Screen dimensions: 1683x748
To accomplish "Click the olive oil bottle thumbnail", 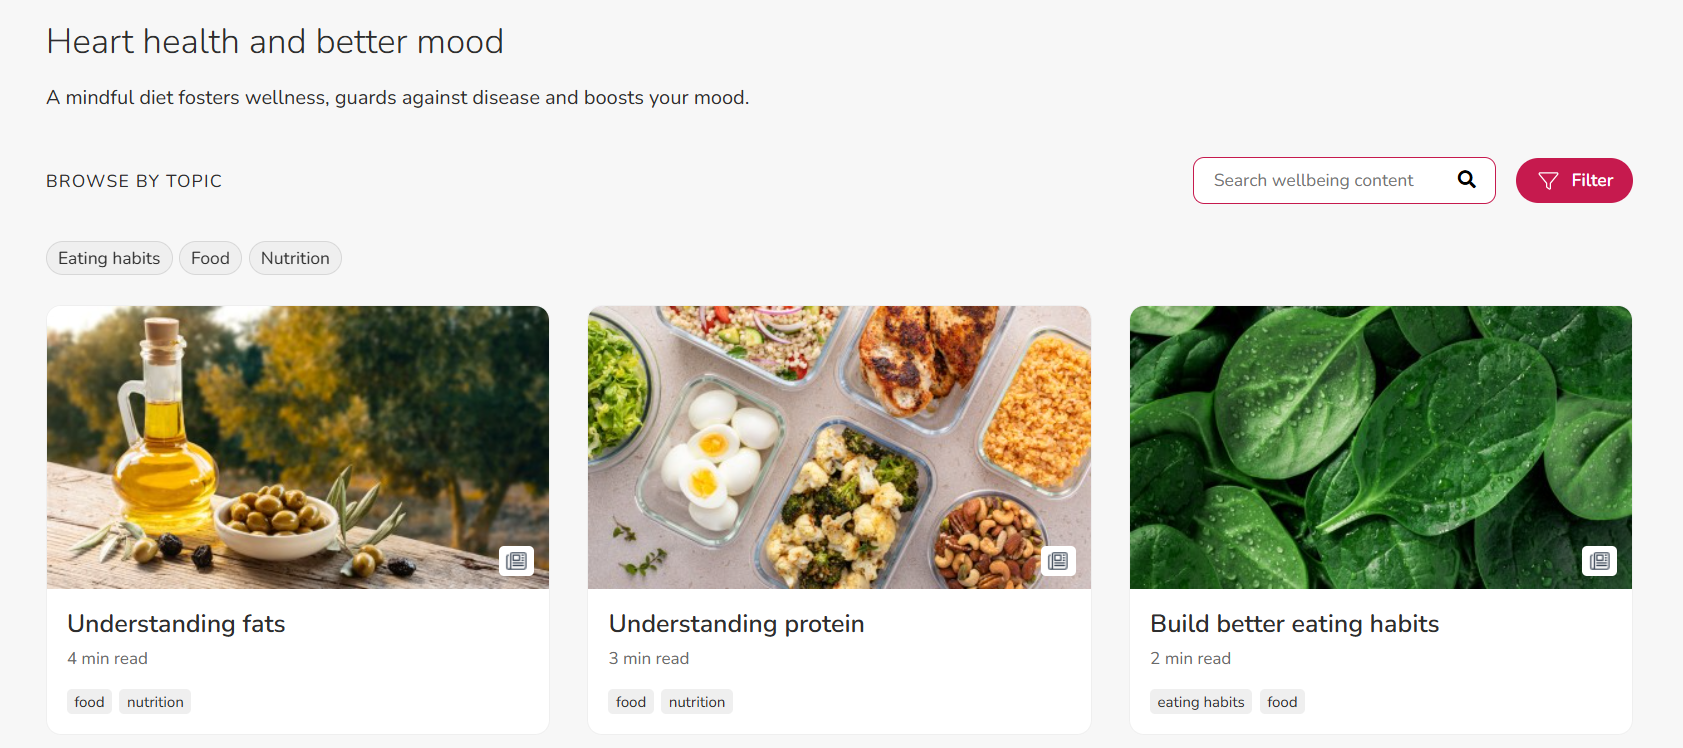I will tap(298, 446).
